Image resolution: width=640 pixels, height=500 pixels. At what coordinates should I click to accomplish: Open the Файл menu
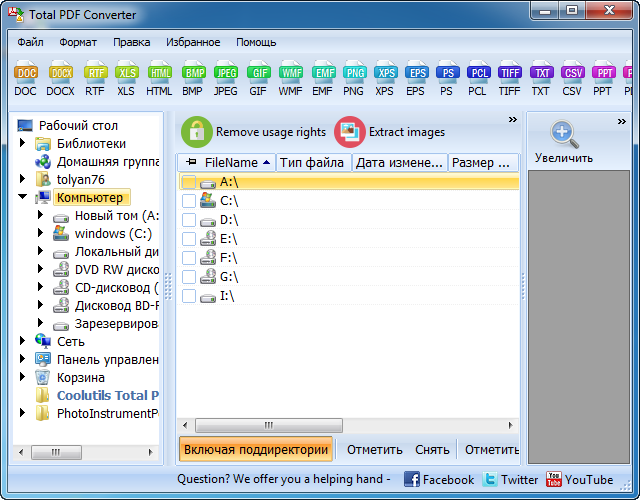tap(30, 42)
